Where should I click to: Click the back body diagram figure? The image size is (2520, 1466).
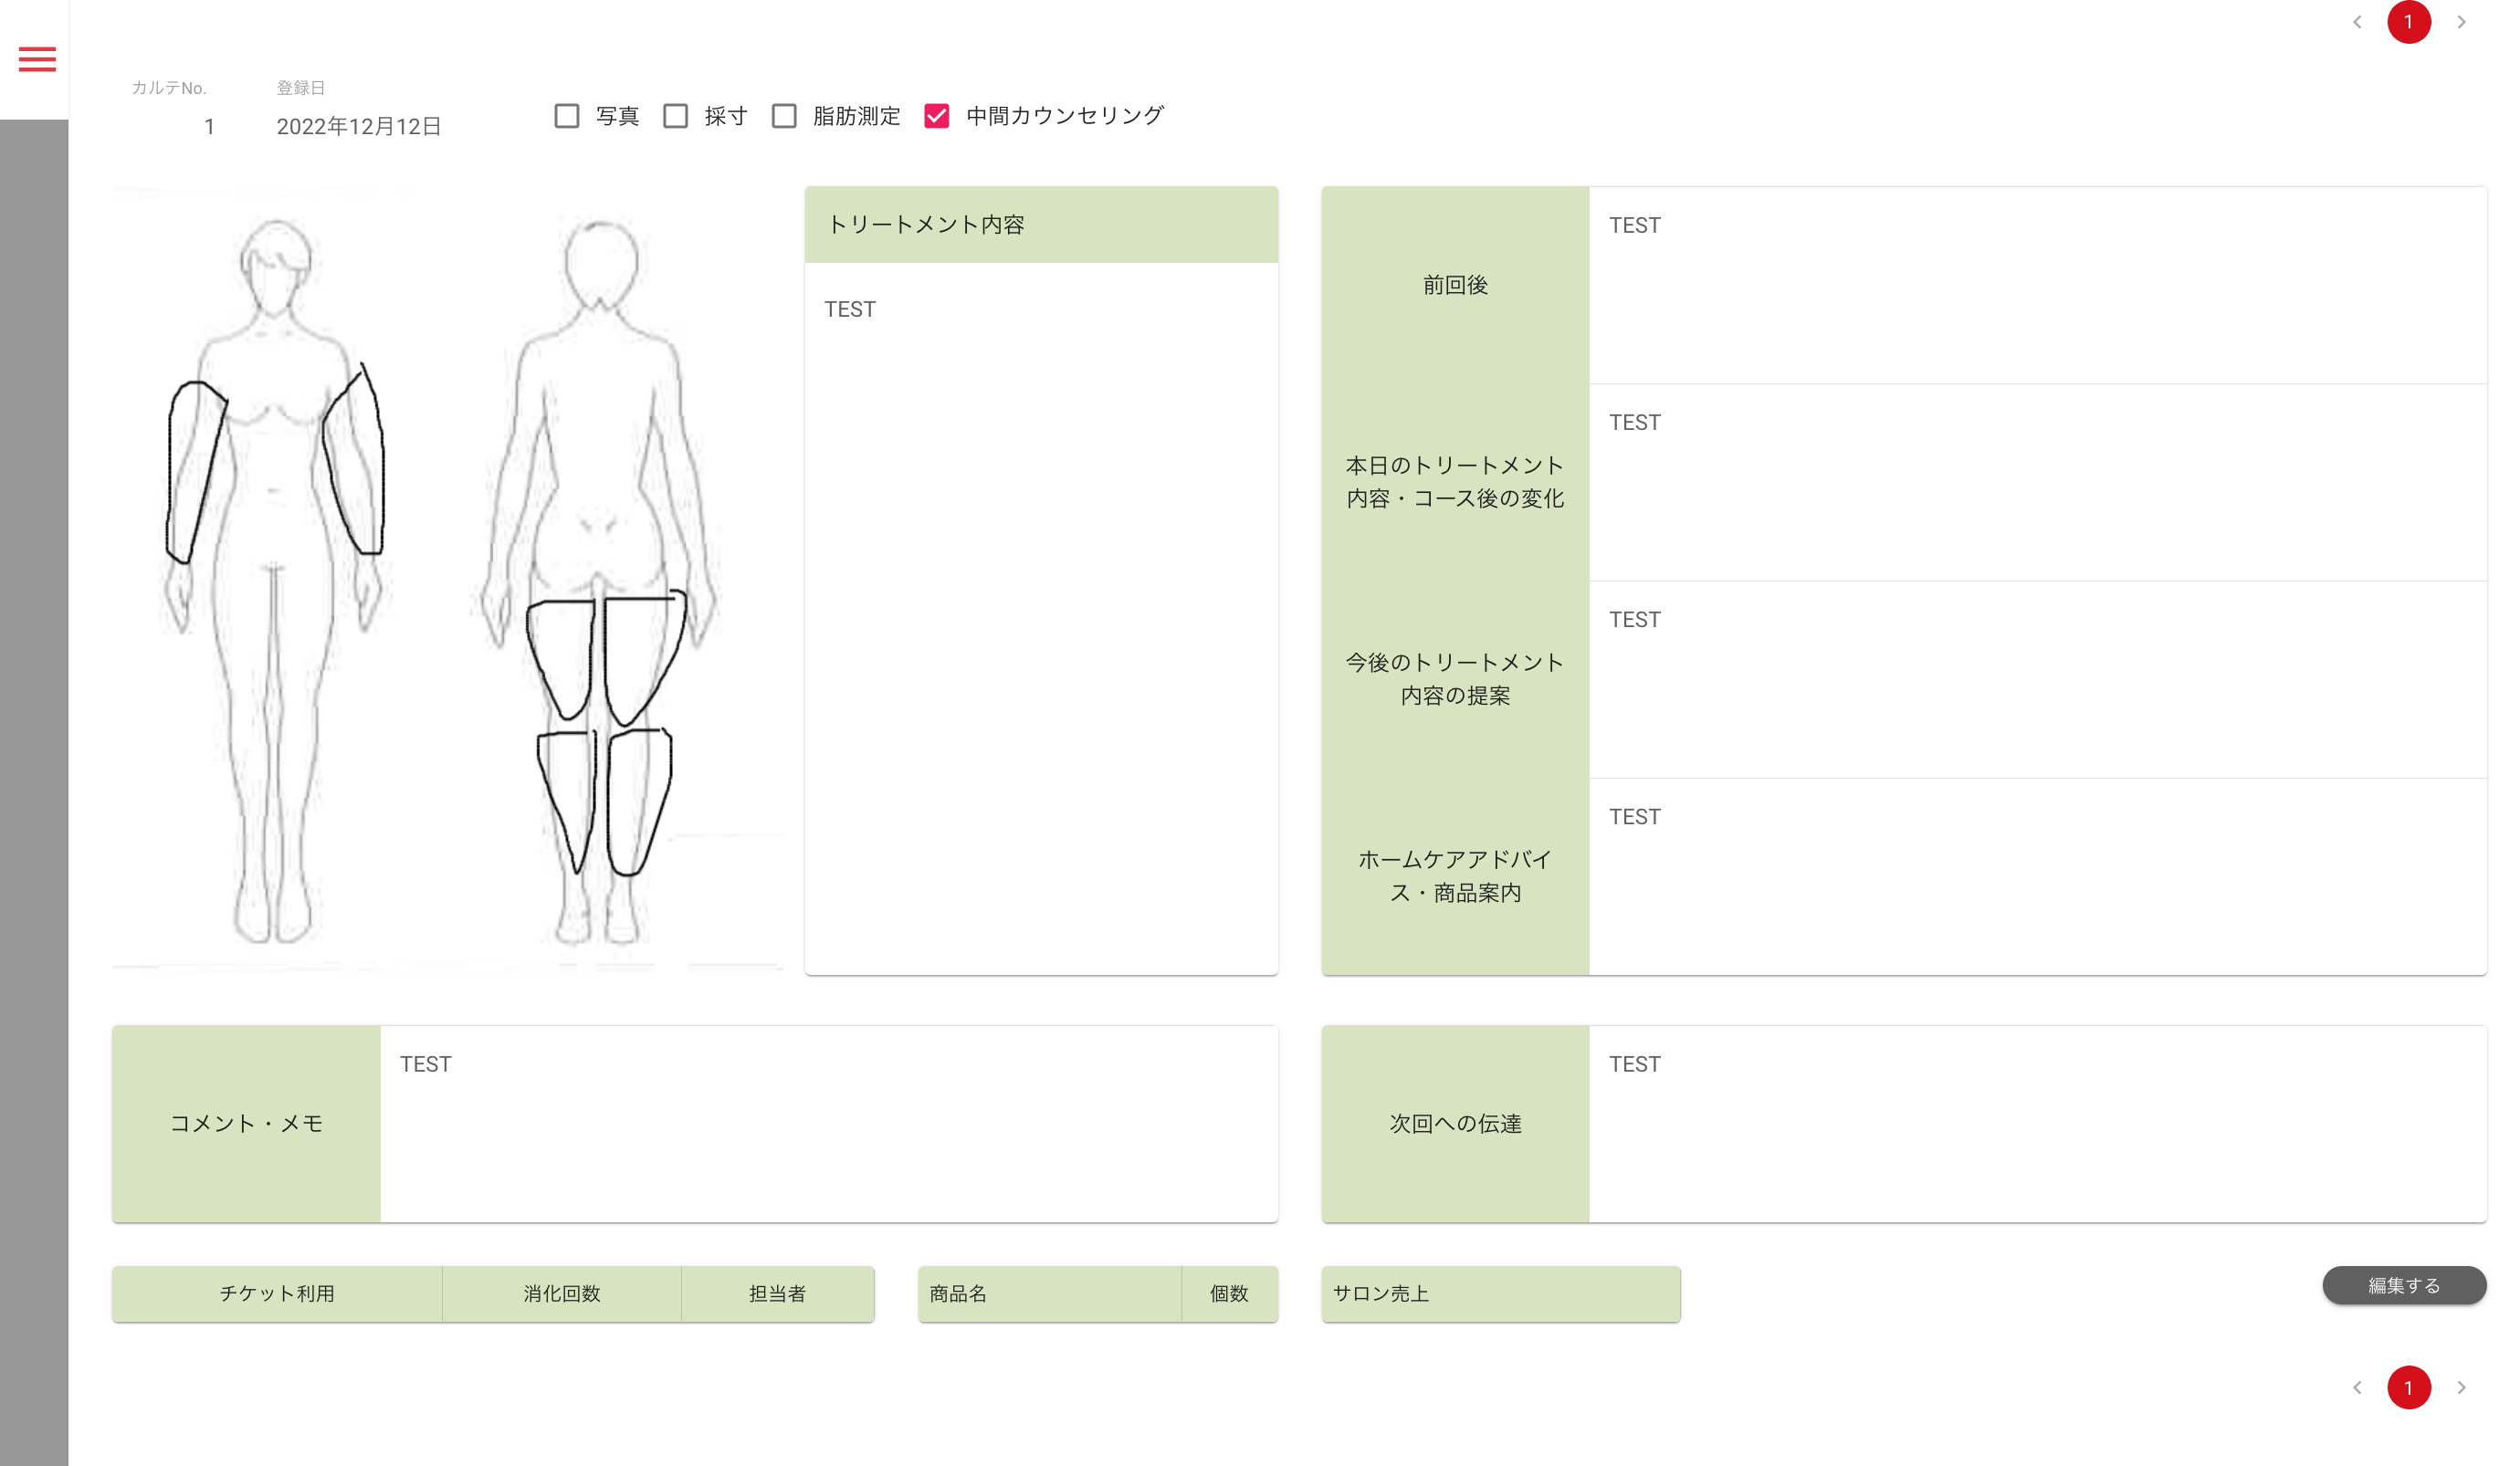click(x=600, y=580)
